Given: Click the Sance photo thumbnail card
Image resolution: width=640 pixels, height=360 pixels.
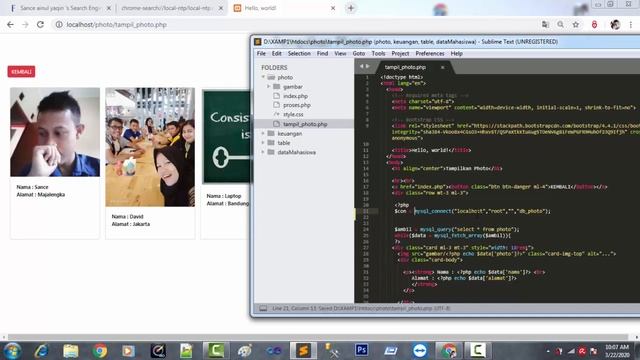Looking at the screenshot, I should [55, 132].
